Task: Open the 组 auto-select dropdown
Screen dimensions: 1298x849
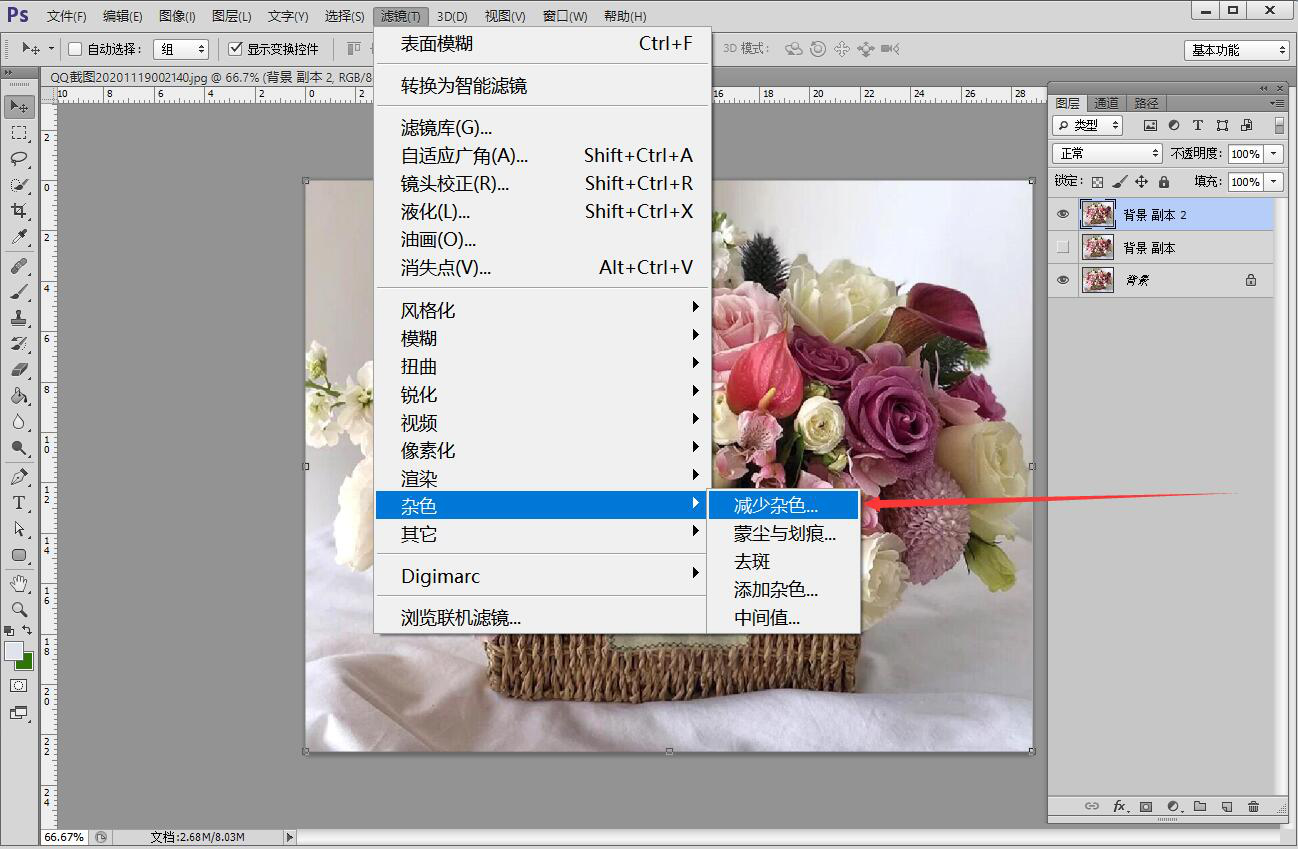Action: [x=181, y=49]
